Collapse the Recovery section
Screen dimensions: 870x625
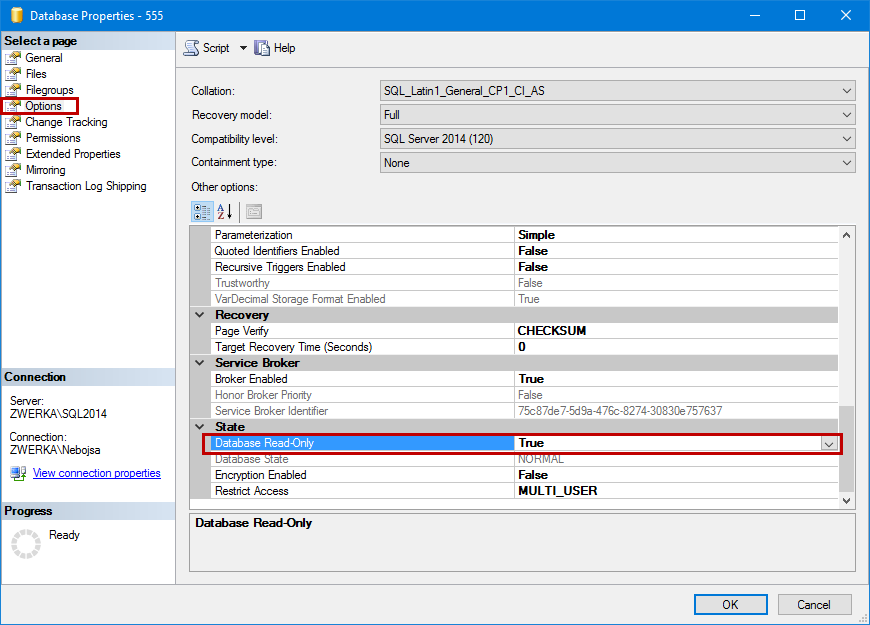pos(200,315)
